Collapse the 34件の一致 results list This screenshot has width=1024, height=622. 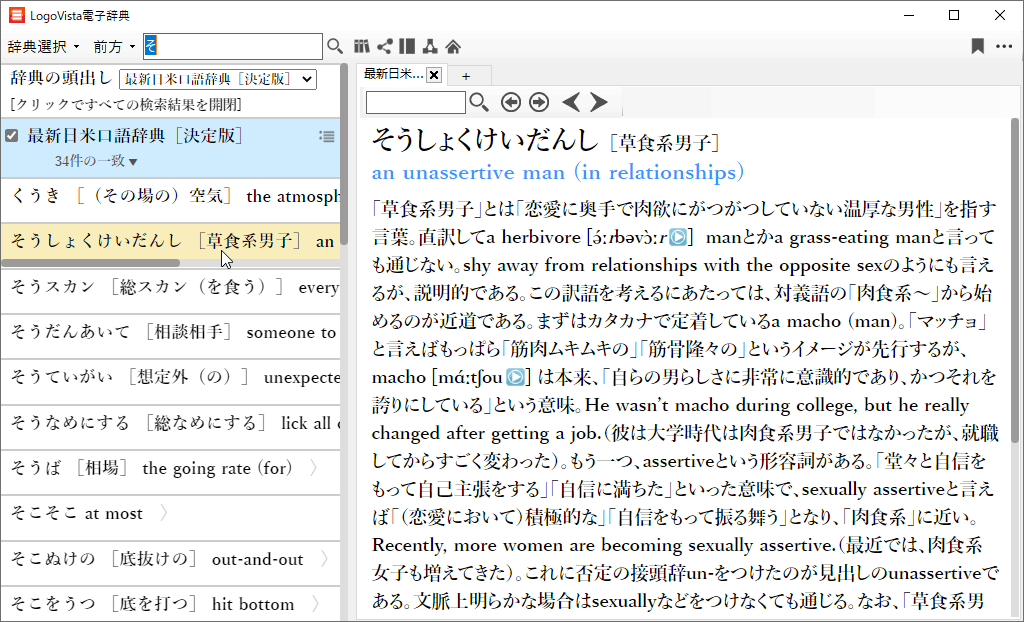96,161
